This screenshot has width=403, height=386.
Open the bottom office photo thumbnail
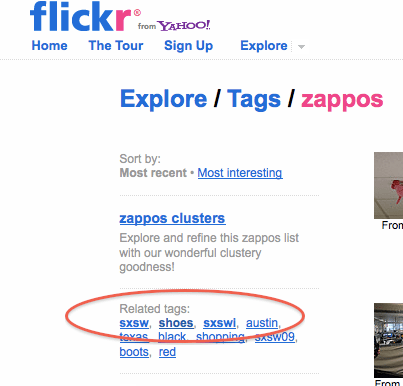click(388, 340)
